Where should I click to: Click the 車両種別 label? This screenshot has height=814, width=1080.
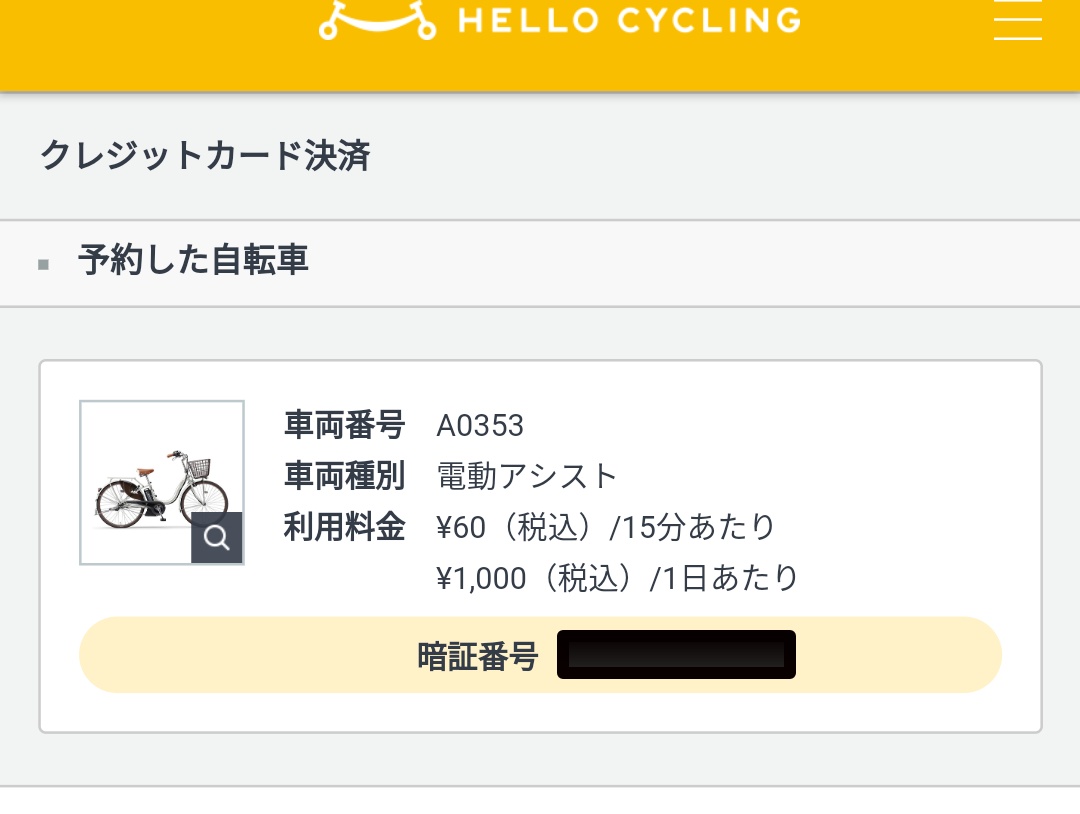coord(344,476)
